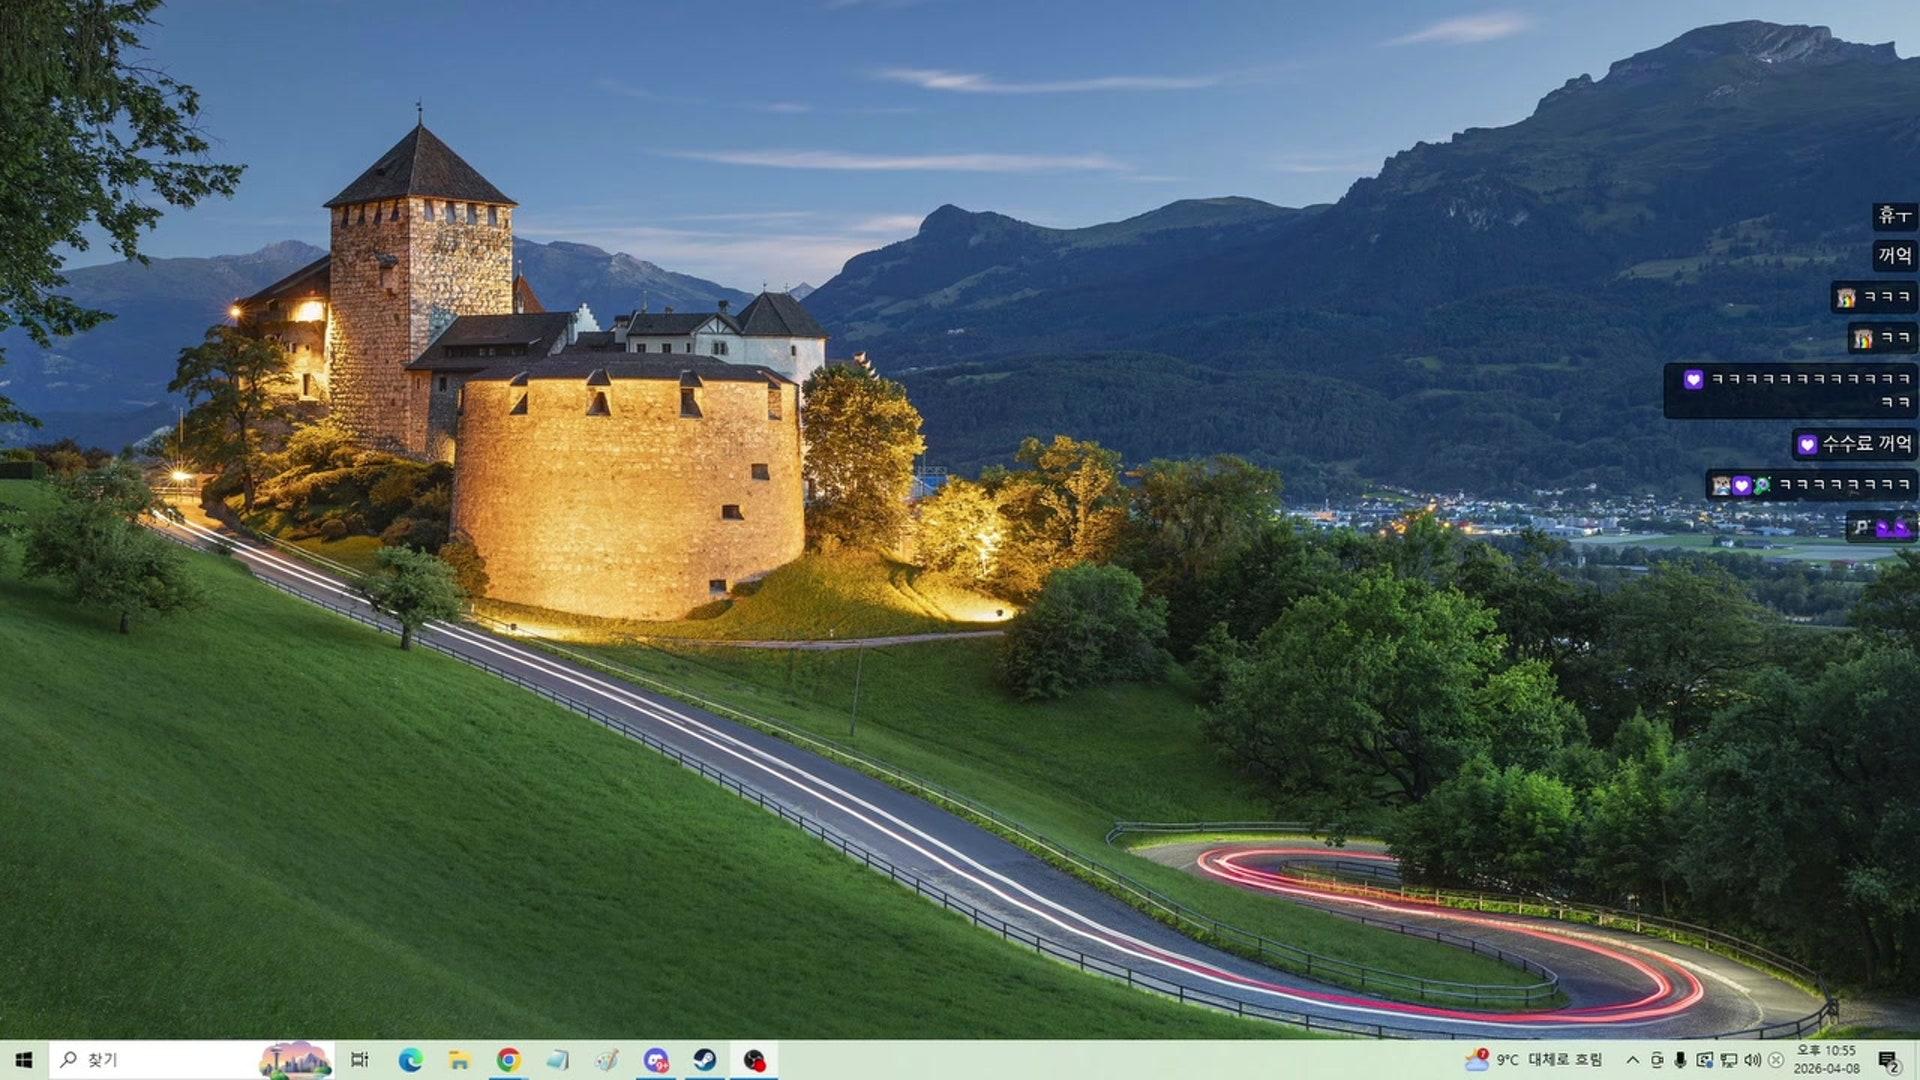Open the clock and date calendar flyout
The height and width of the screenshot is (1080, 1920).
tap(1826, 1060)
